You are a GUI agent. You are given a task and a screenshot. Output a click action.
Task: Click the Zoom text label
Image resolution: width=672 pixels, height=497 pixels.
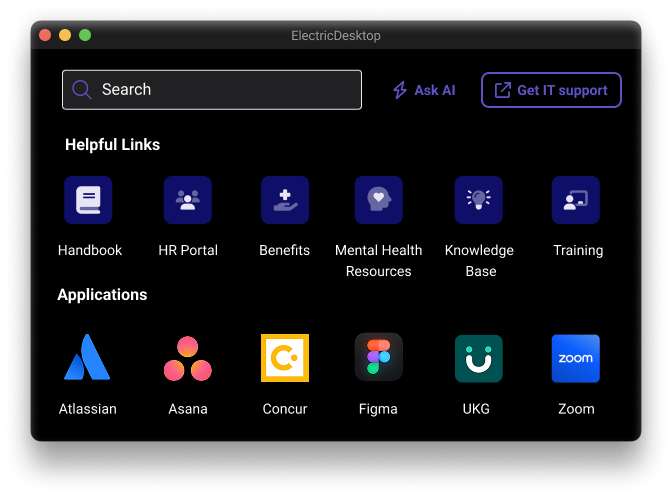(x=576, y=408)
